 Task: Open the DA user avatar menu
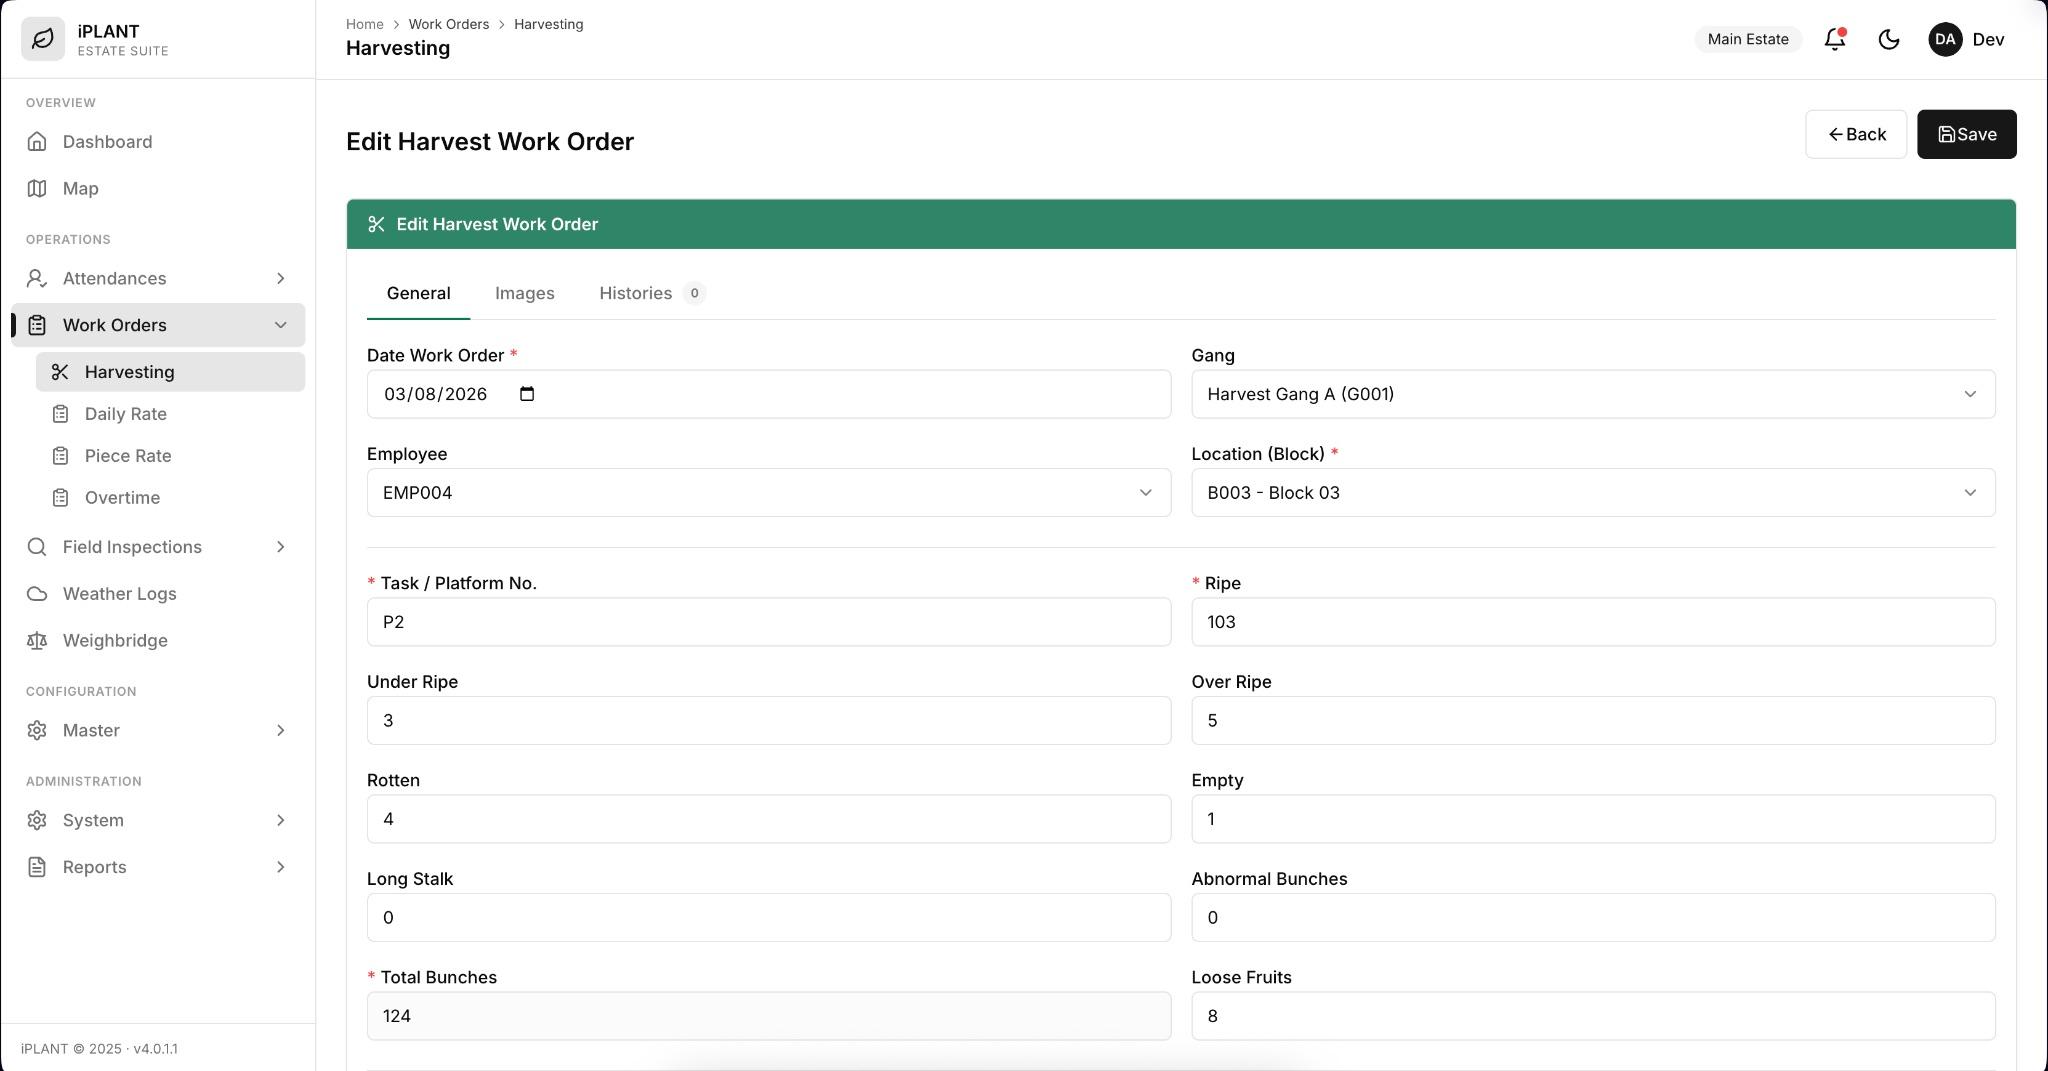click(1944, 39)
